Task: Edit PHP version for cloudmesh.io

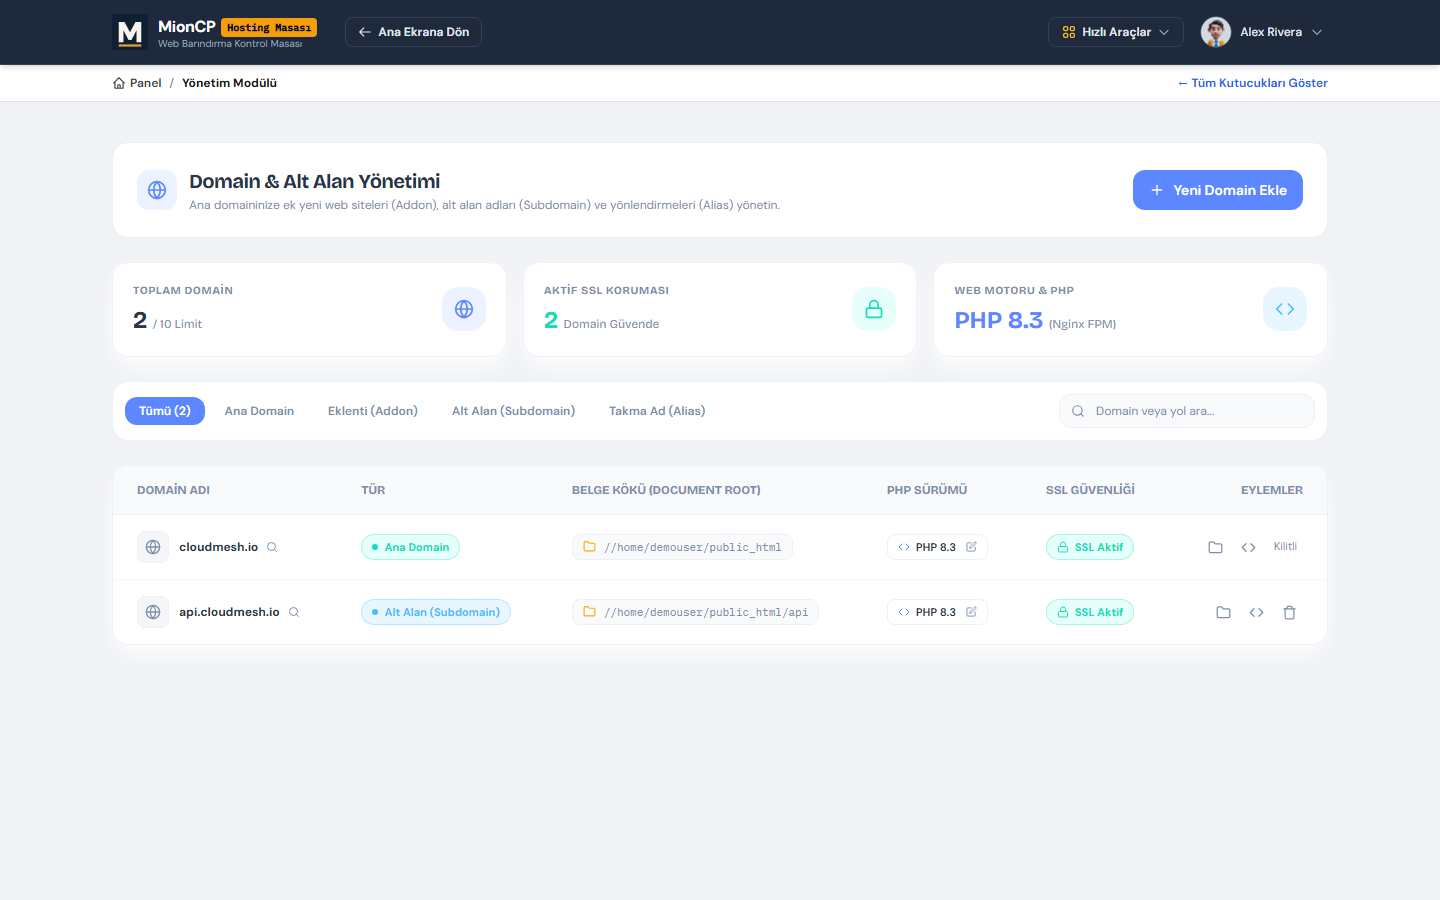Action: point(971,547)
